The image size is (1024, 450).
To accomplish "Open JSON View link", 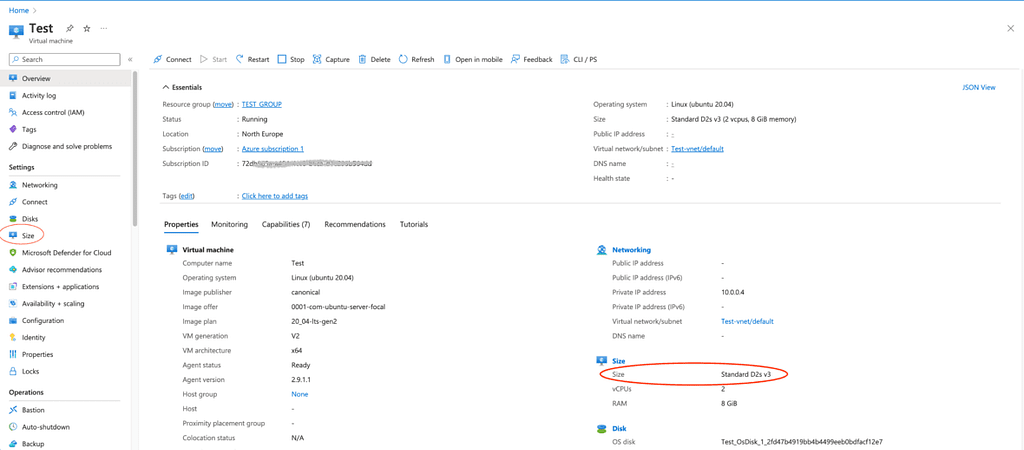I will click(x=978, y=87).
